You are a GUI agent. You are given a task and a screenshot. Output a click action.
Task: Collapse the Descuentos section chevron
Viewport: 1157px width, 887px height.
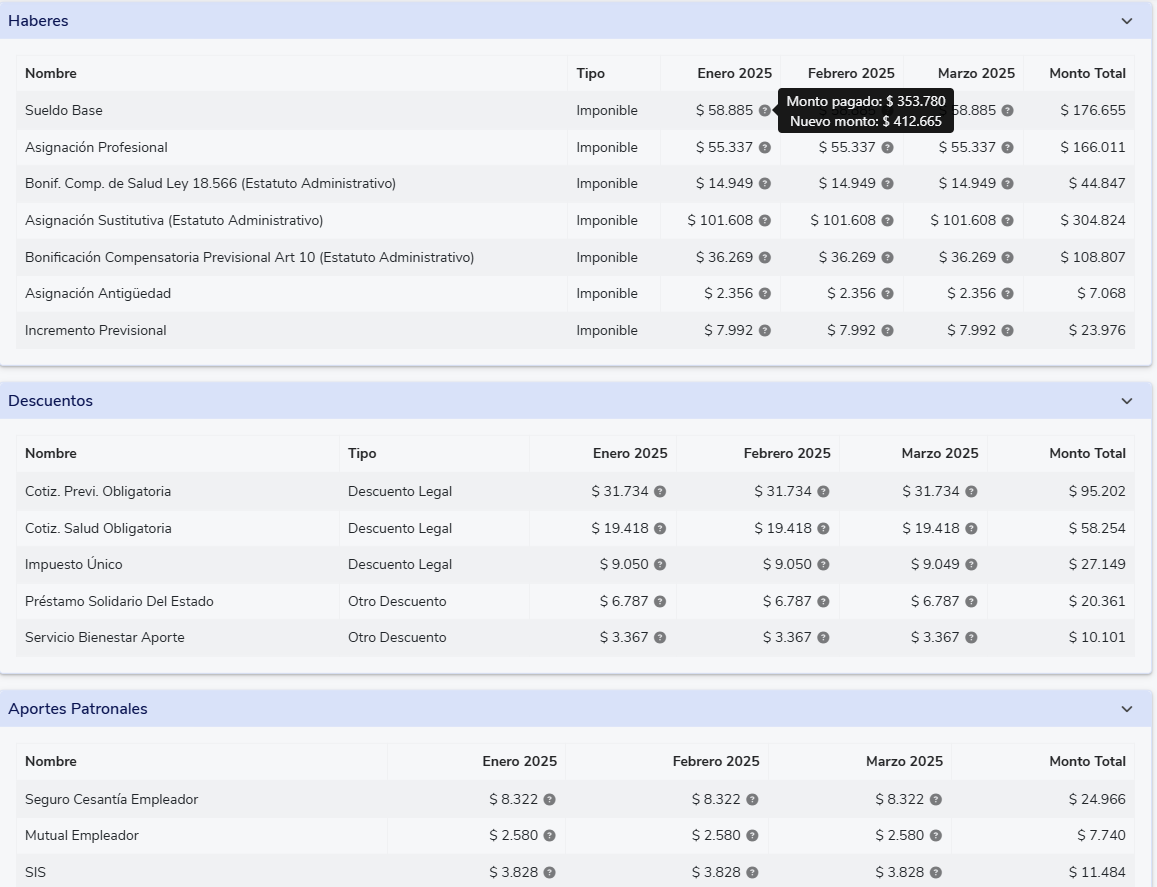pyautogui.click(x=1127, y=401)
